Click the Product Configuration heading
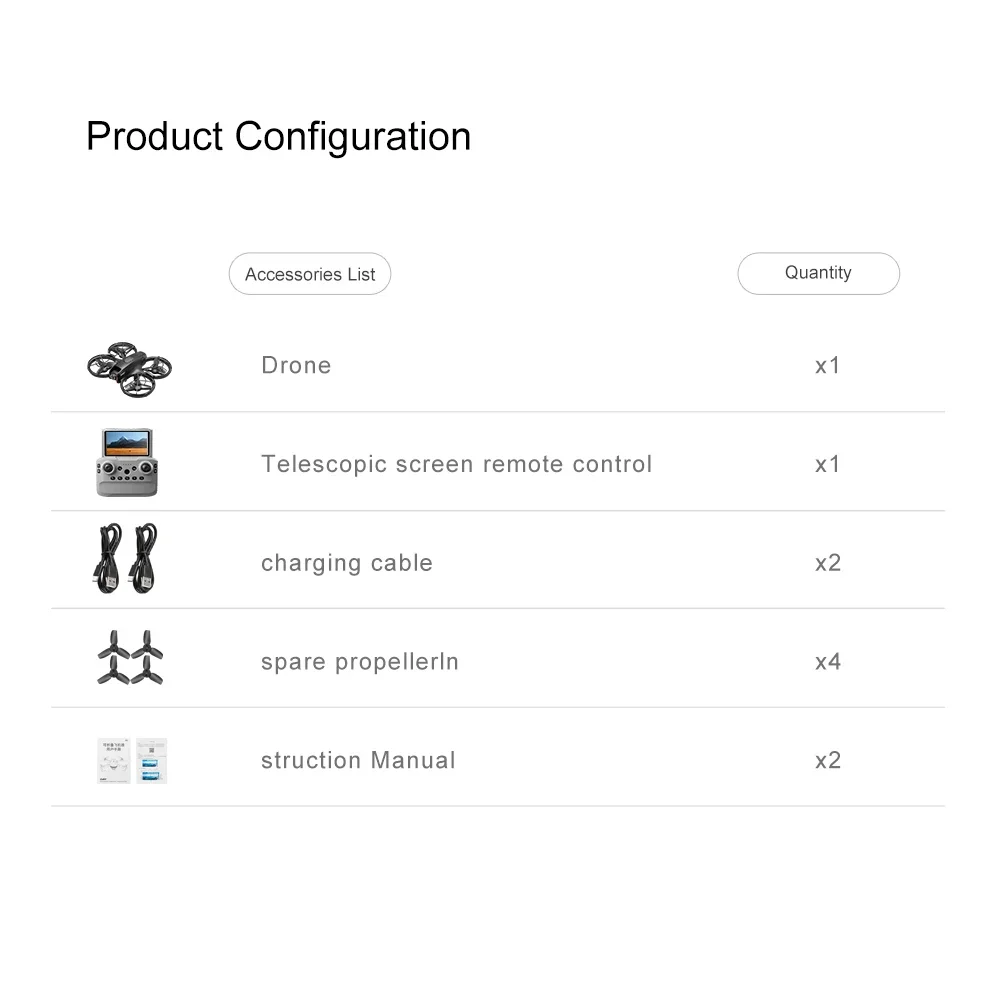The image size is (1000, 1000). [278, 137]
